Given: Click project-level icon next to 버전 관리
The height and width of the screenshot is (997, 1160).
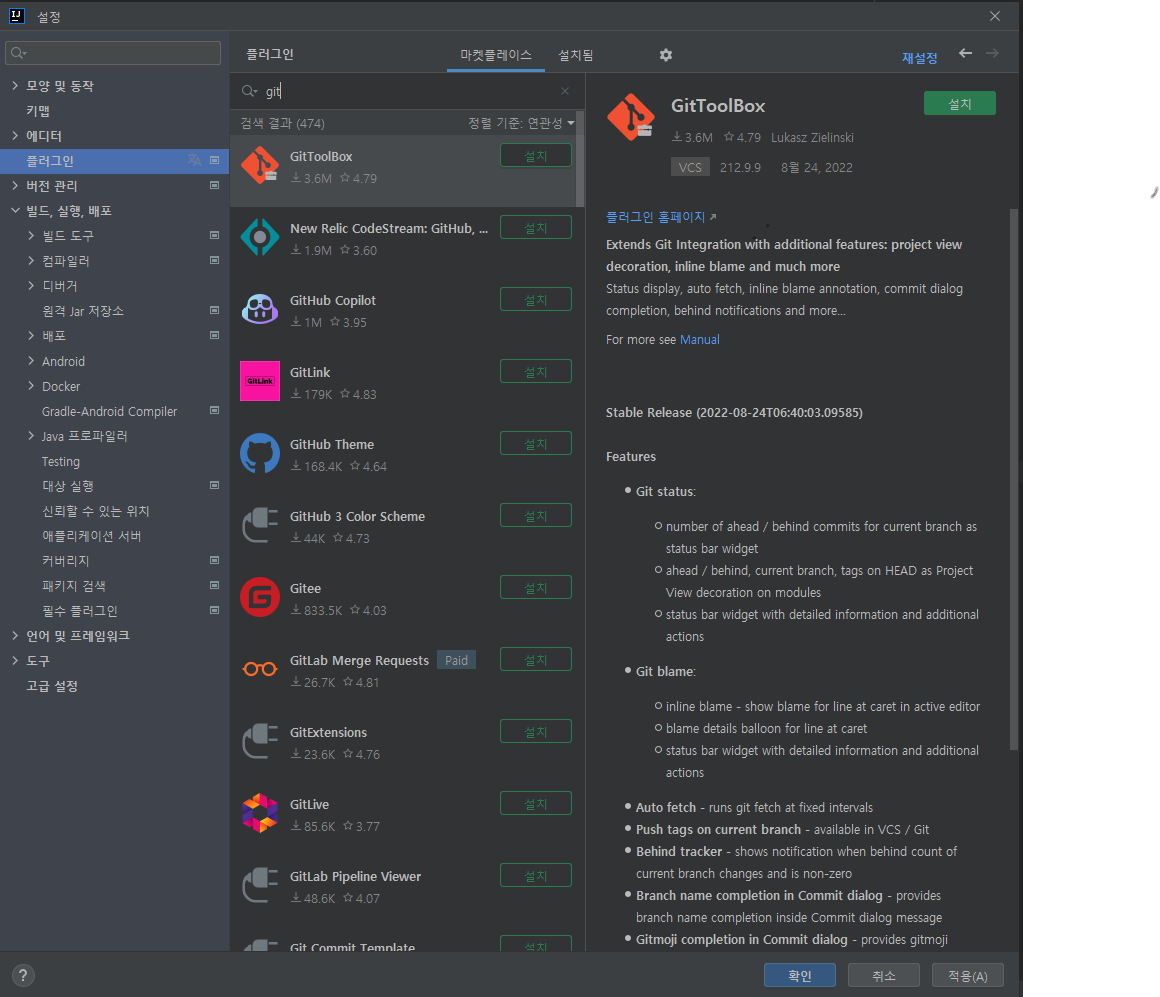Looking at the screenshot, I should (x=215, y=186).
